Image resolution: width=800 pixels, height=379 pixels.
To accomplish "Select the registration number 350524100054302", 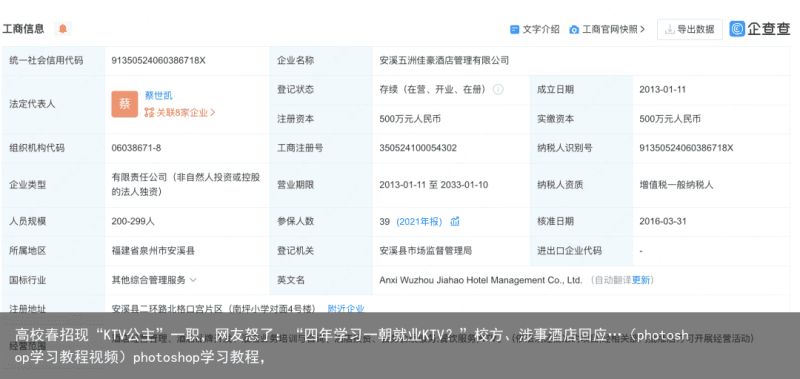I will click(x=418, y=148).
